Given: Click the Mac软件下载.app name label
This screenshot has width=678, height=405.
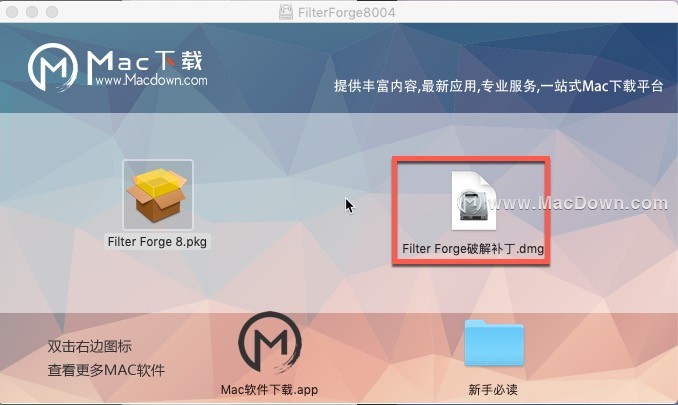Looking at the screenshot, I should pos(269,389).
